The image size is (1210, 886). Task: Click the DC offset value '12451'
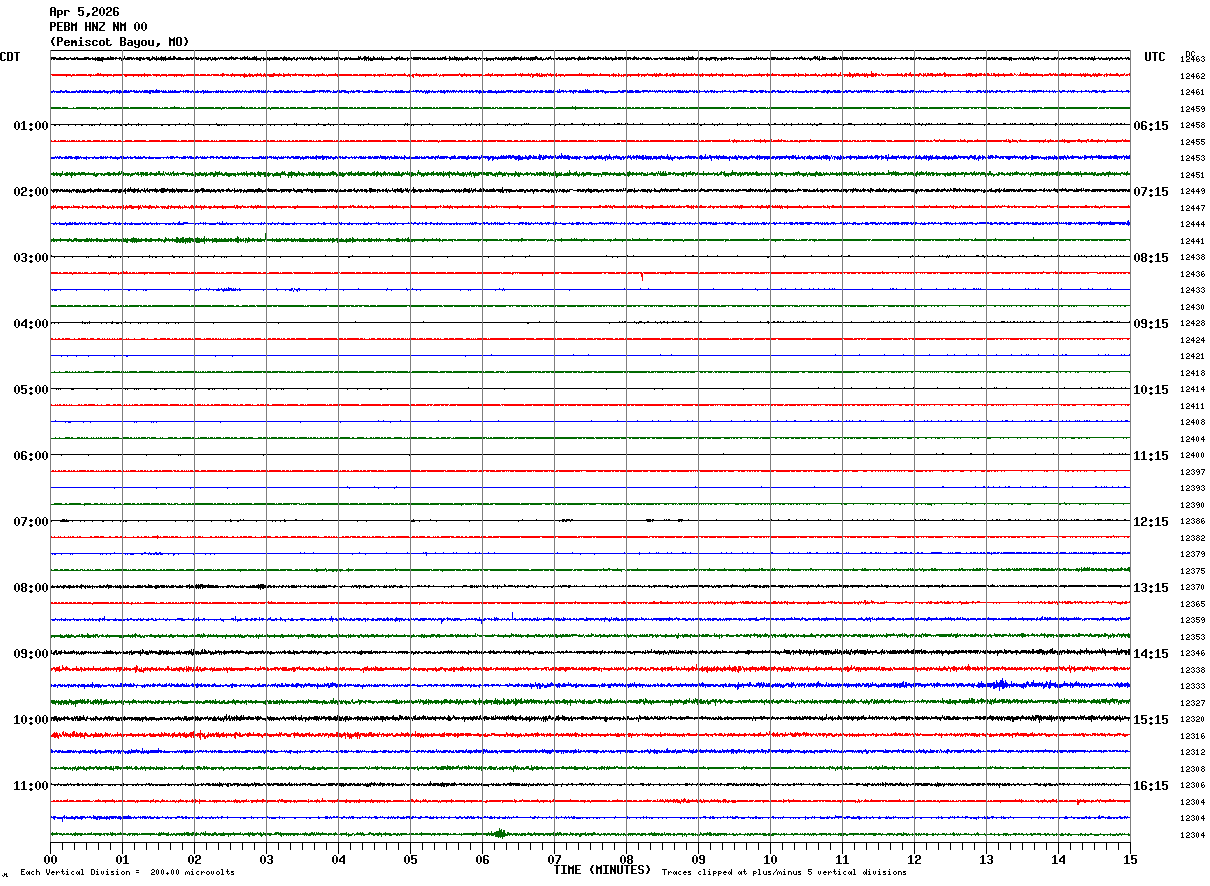pos(1192,175)
